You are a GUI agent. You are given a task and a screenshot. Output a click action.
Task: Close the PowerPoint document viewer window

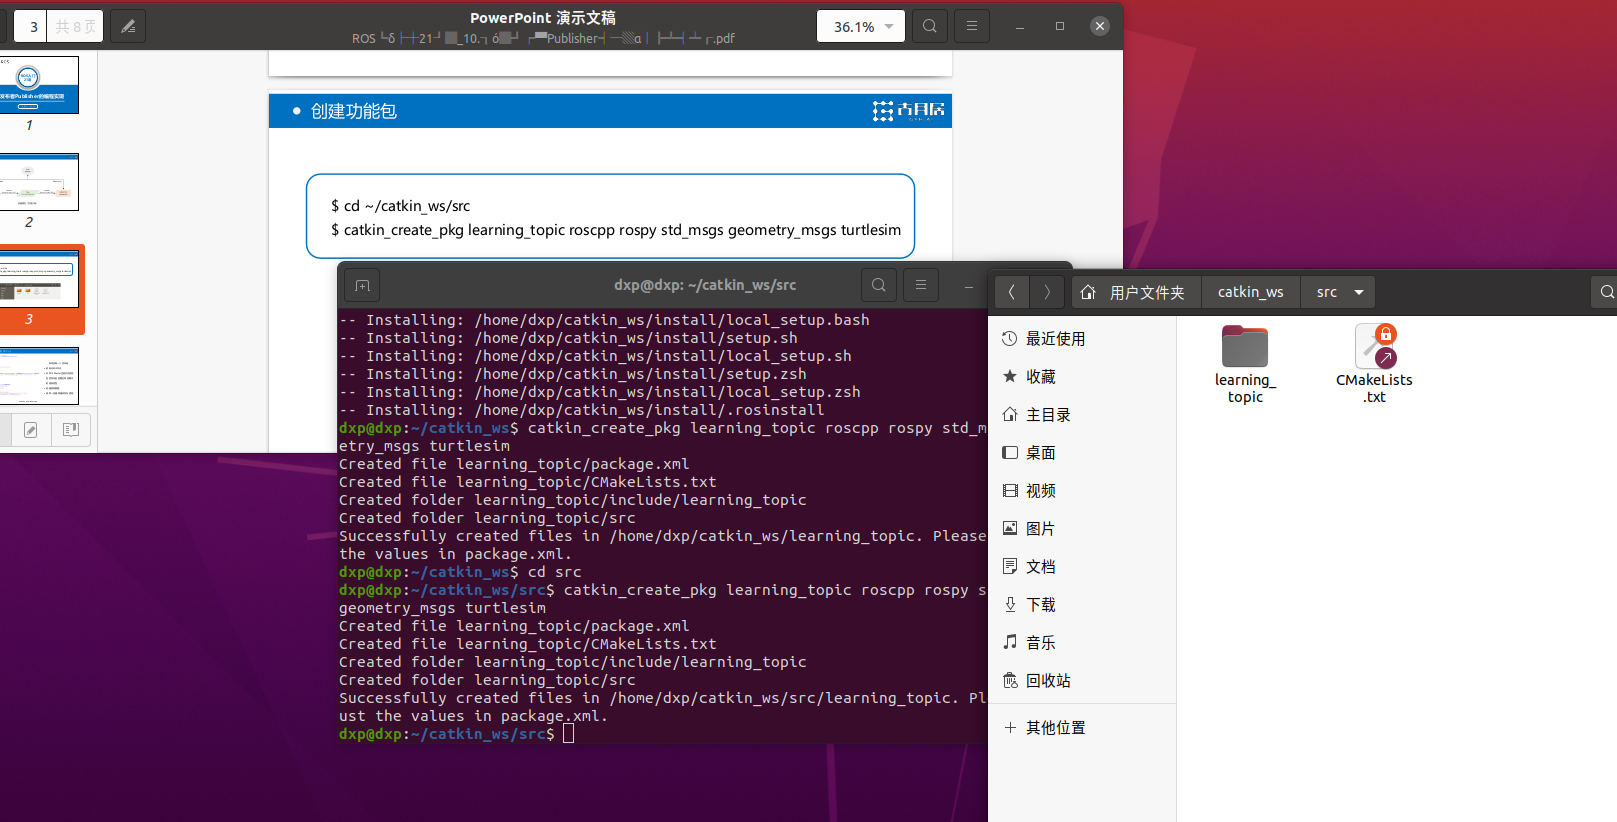tap(1100, 26)
